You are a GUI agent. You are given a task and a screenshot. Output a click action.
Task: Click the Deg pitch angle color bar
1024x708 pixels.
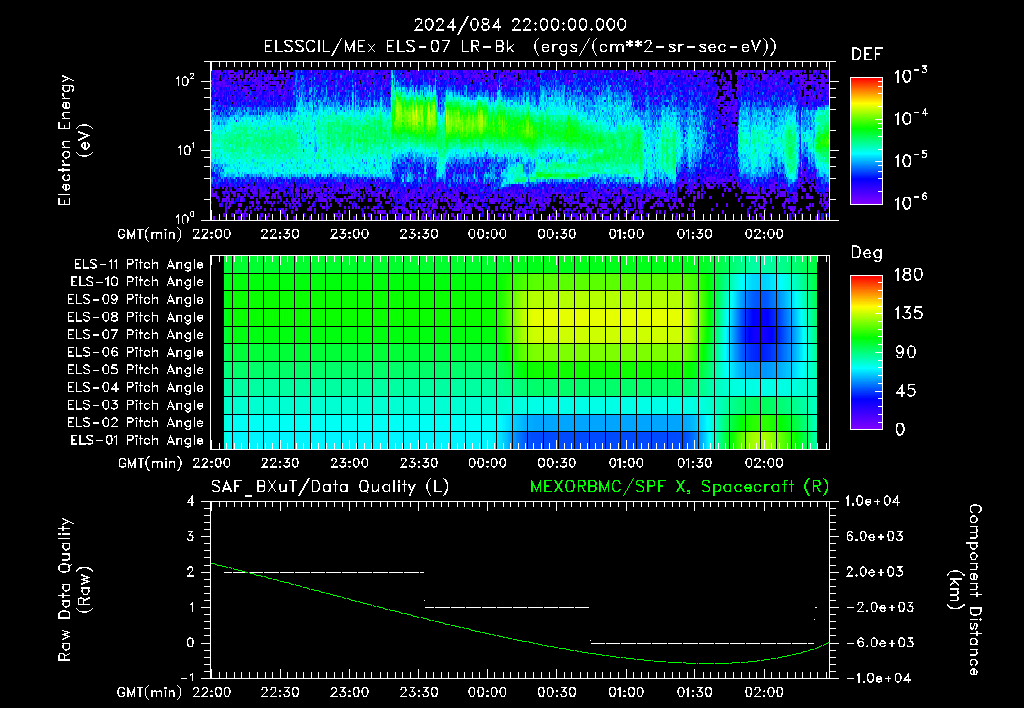[866, 353]
